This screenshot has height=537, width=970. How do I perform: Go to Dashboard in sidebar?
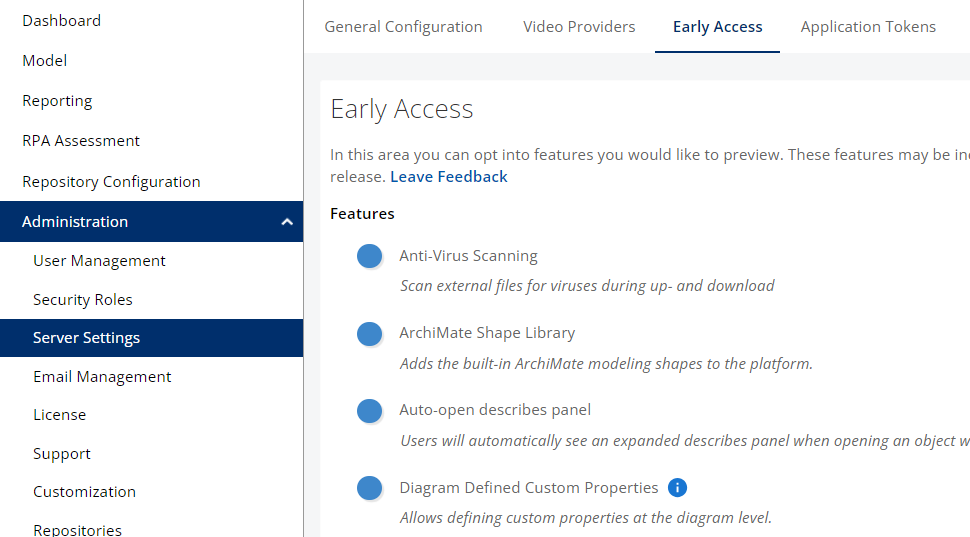click(x=61, y=20)
